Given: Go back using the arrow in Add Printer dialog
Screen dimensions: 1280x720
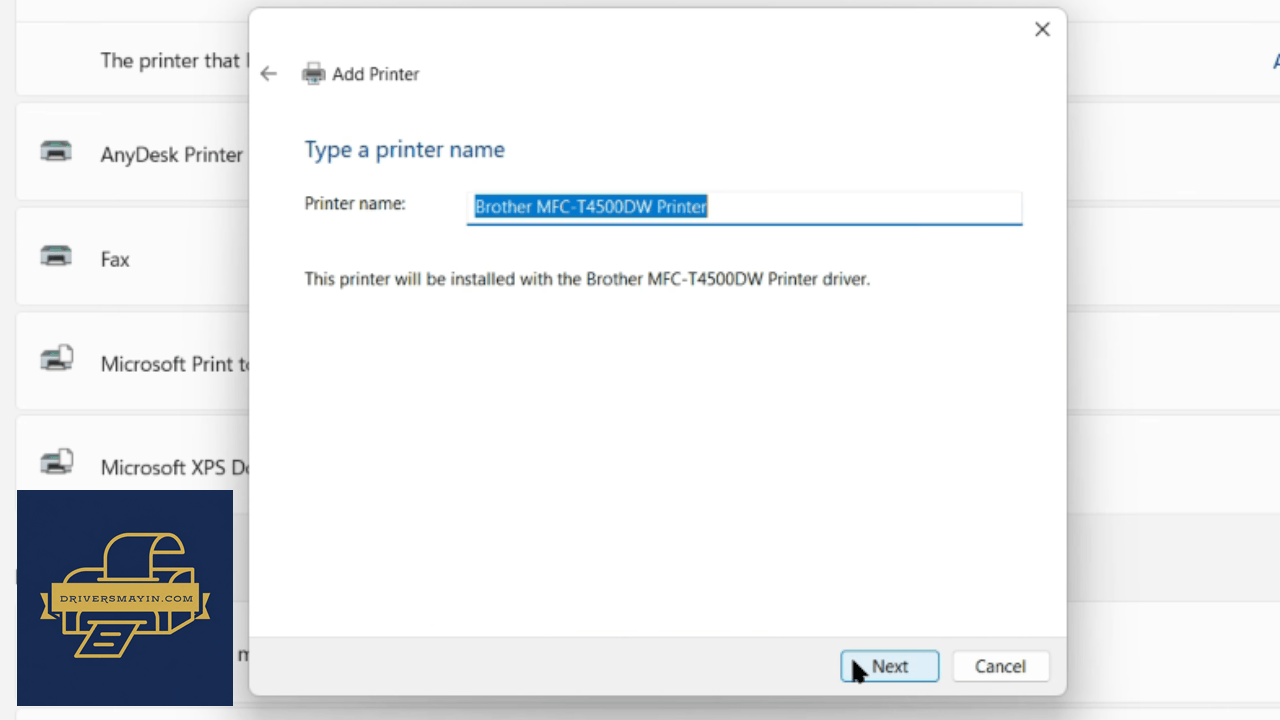Looking at the screenshot, I should [x=268, y=74].
